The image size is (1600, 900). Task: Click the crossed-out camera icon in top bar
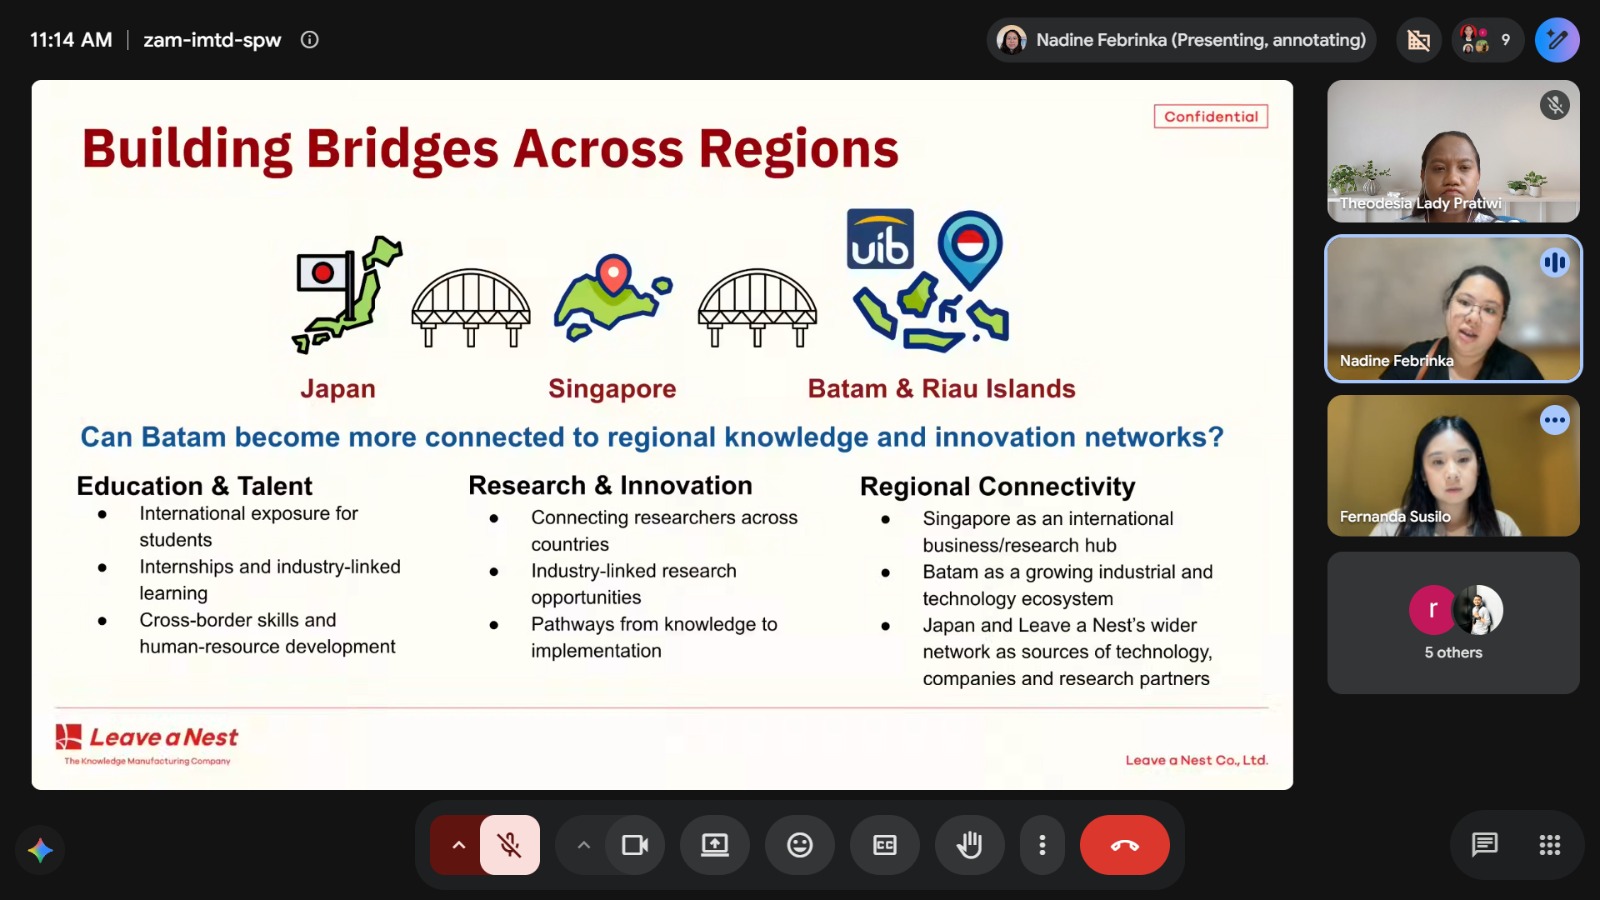pyautogui.click(x=1418, y=40)
